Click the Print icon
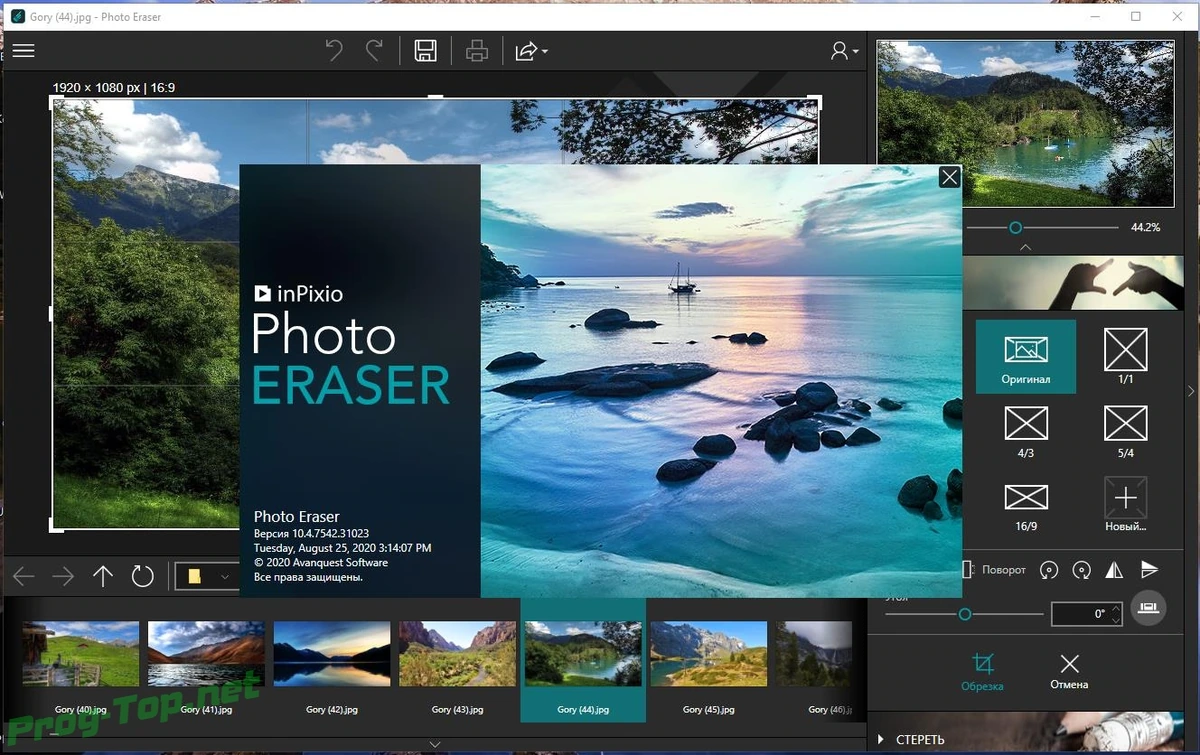This screenshot has height=755, width=1200. click(x=477, y=51)
